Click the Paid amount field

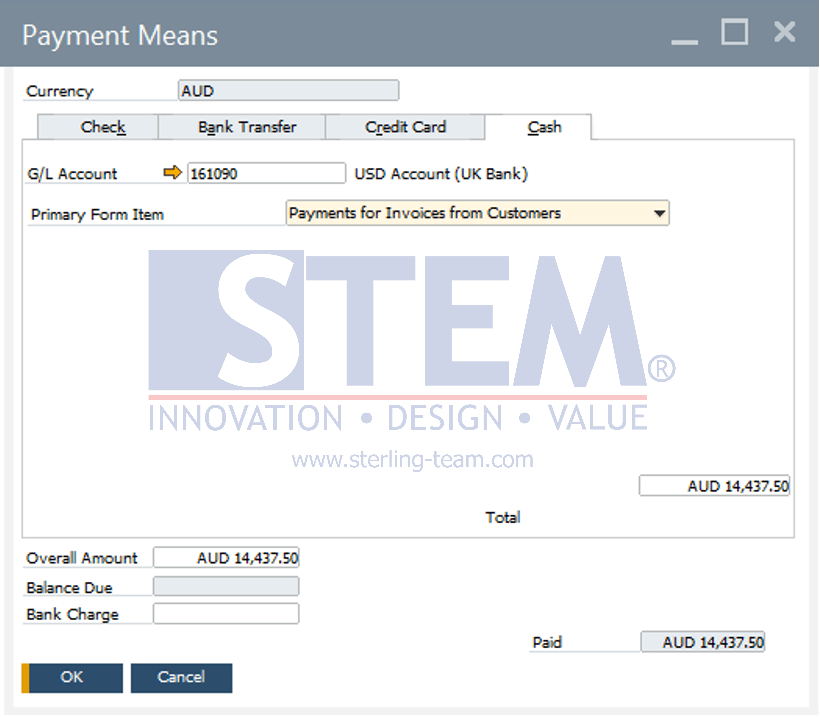pos(703,642)
